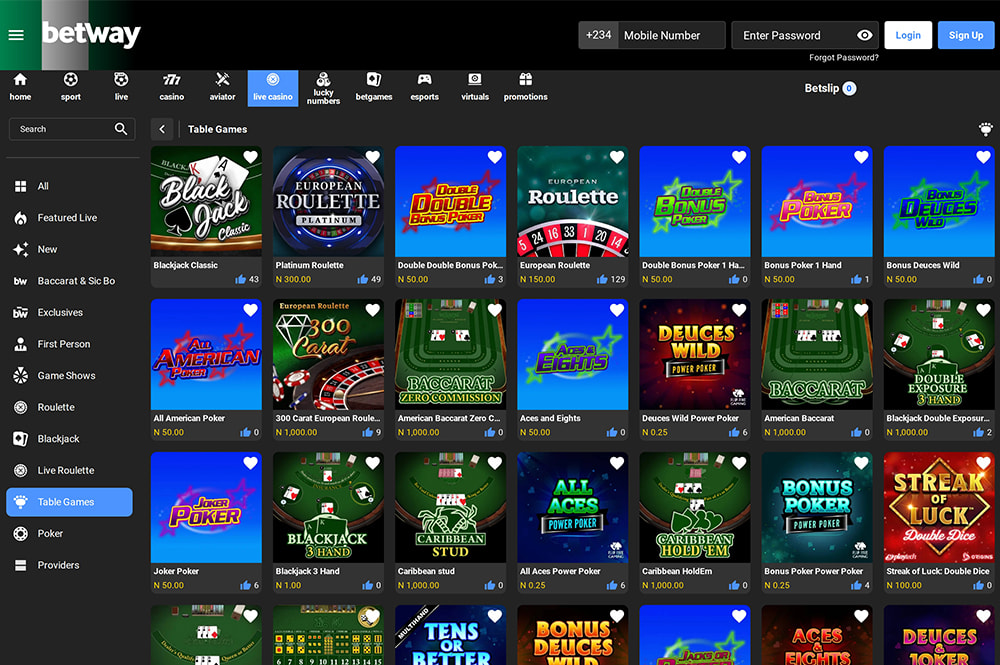The width and height of the screenshot is (1000, 665).
Task: Favorite Blackjack Classic heart
Action: (x=250, y=157)
